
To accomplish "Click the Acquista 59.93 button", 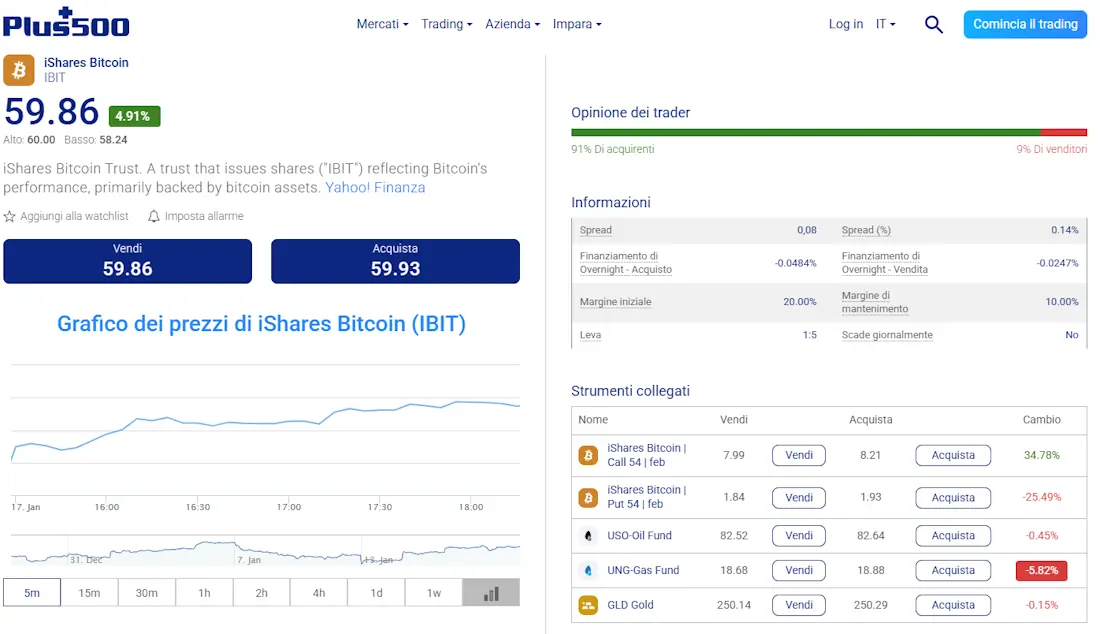I will (396, 261).
